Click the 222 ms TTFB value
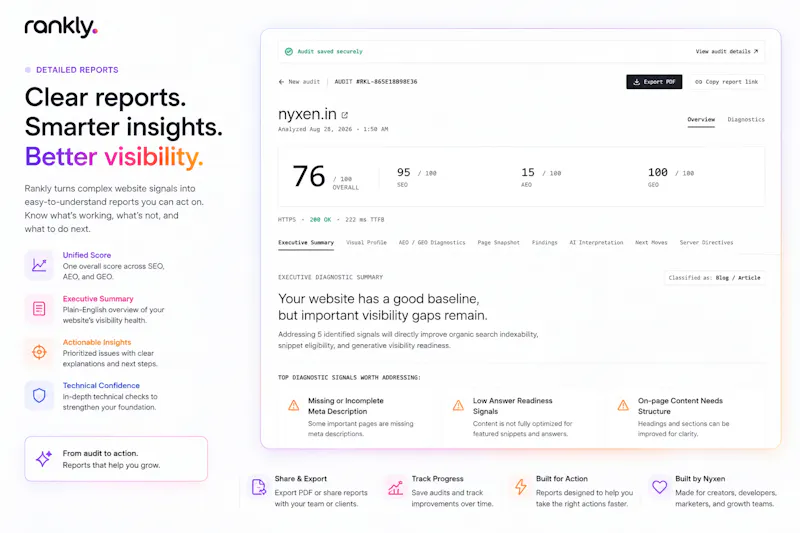The image size is (800, 533). point(365,220)
